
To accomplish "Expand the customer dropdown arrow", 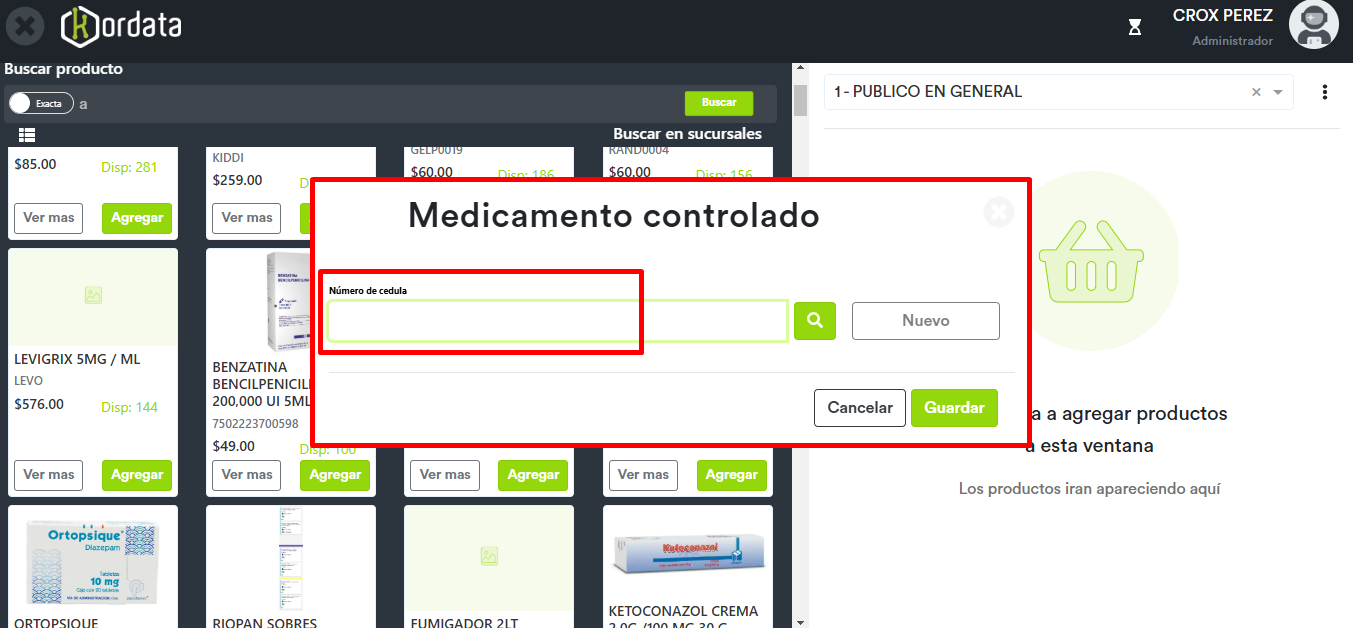I will tap(1277, 92).
